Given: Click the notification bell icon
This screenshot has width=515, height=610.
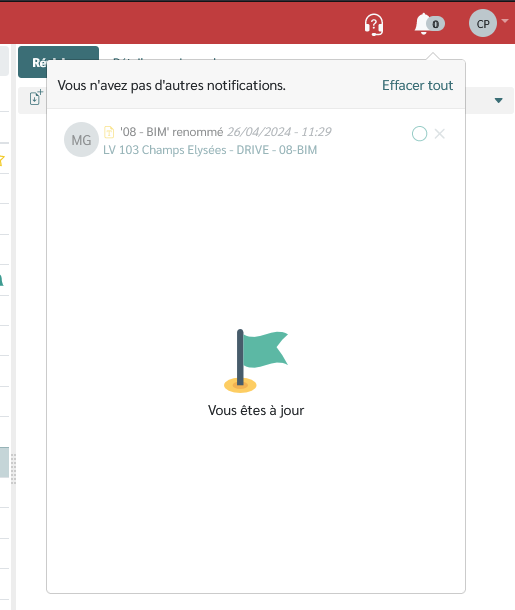Looking at the screenshot, I should pyautogui.click(x=423, y=24).
